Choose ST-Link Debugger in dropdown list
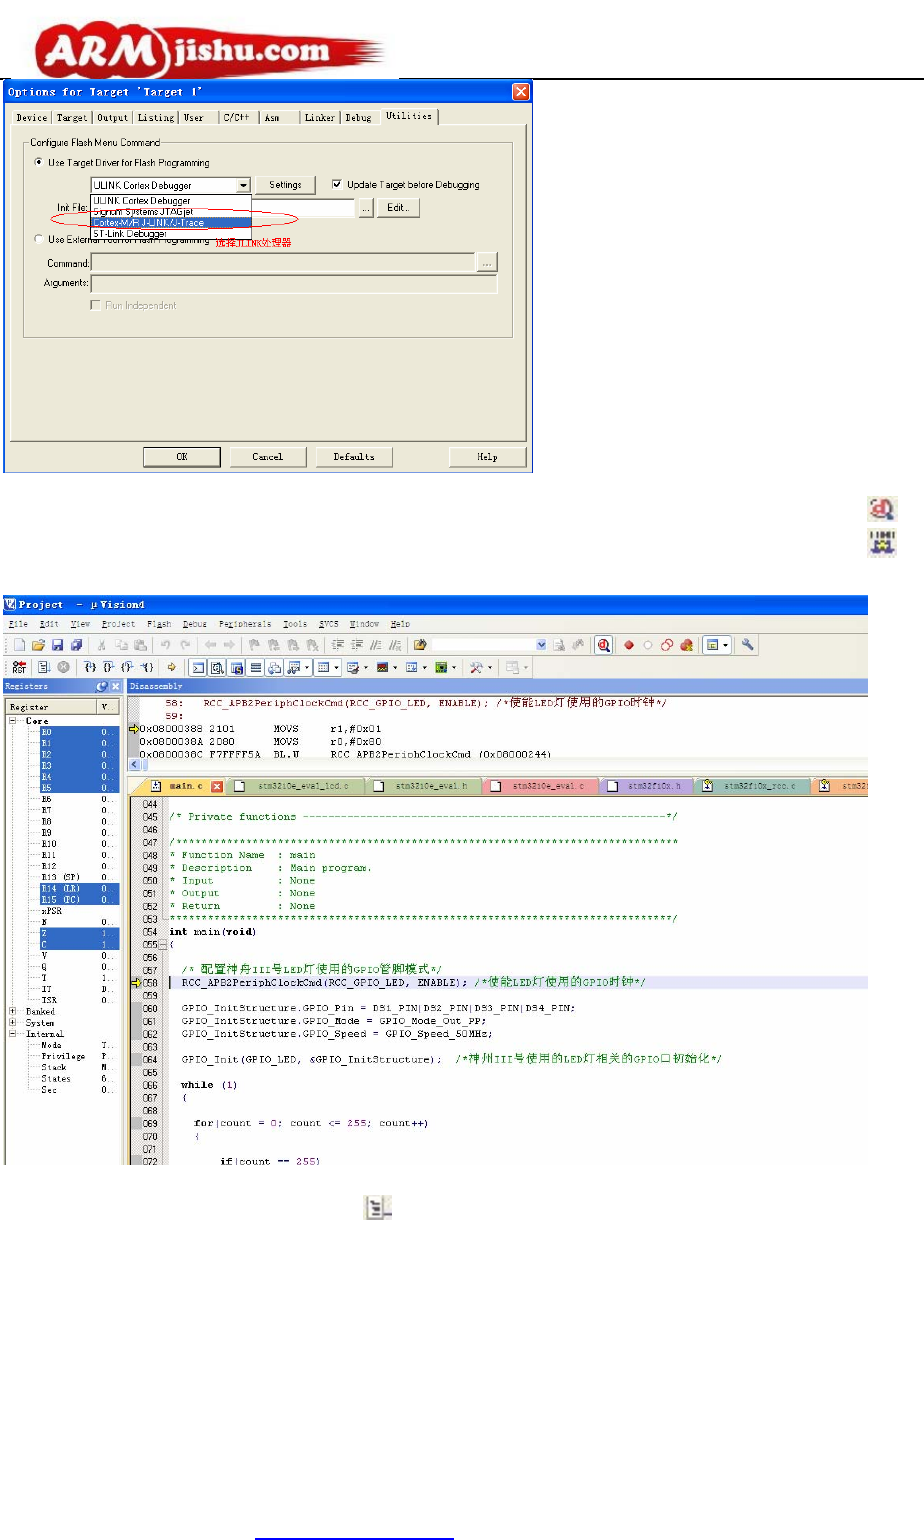The height and width of the screenshot is (1540, 924). [170, 233]
